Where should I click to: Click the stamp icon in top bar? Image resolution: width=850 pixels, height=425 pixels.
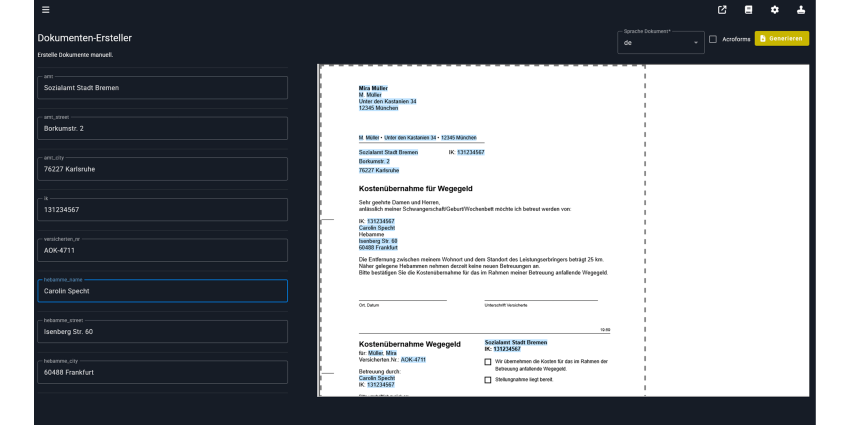coord(801,10)
